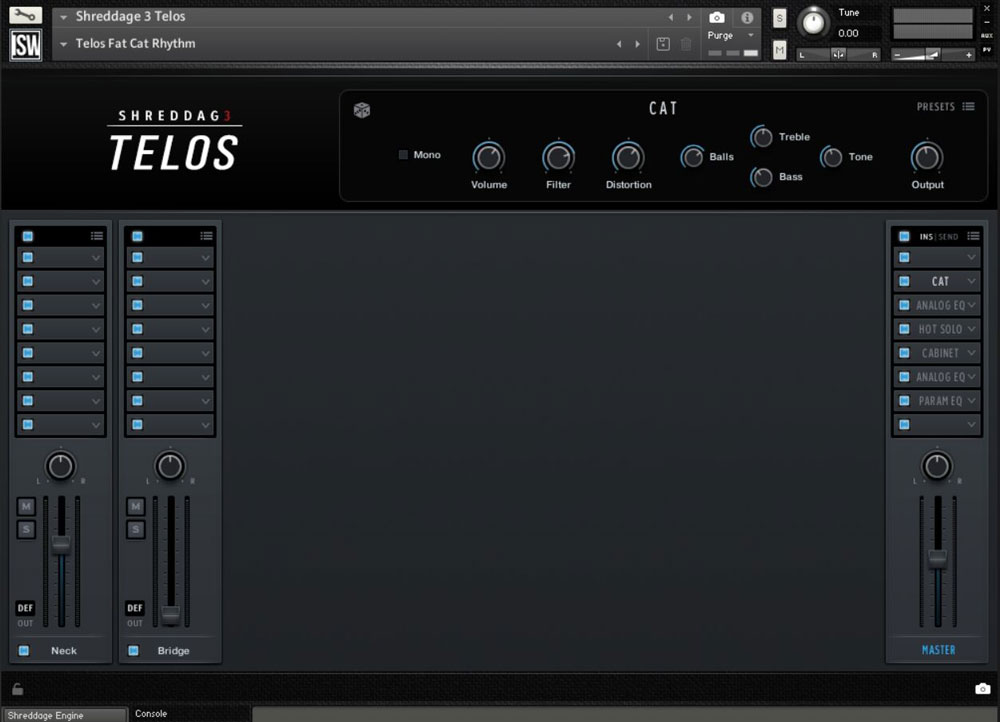The height and width of the screenshot is (722, 1000).
Task: Bypass the CAT effect in Master
Action: 904,281
